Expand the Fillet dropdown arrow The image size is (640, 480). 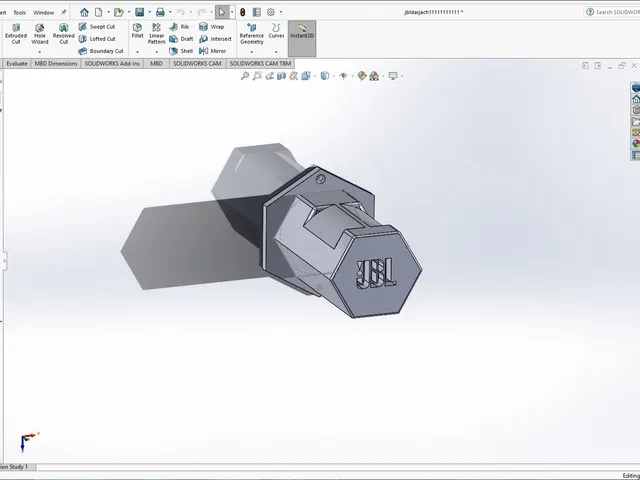pos(138,52)
